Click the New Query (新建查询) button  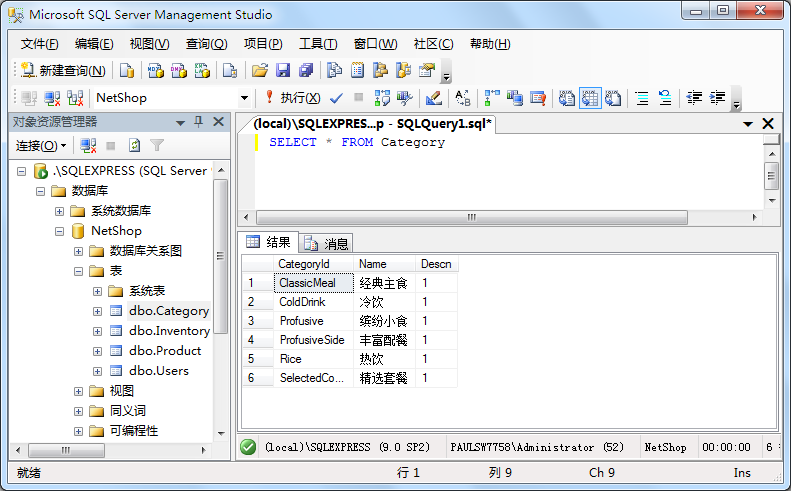click(63, 70)
